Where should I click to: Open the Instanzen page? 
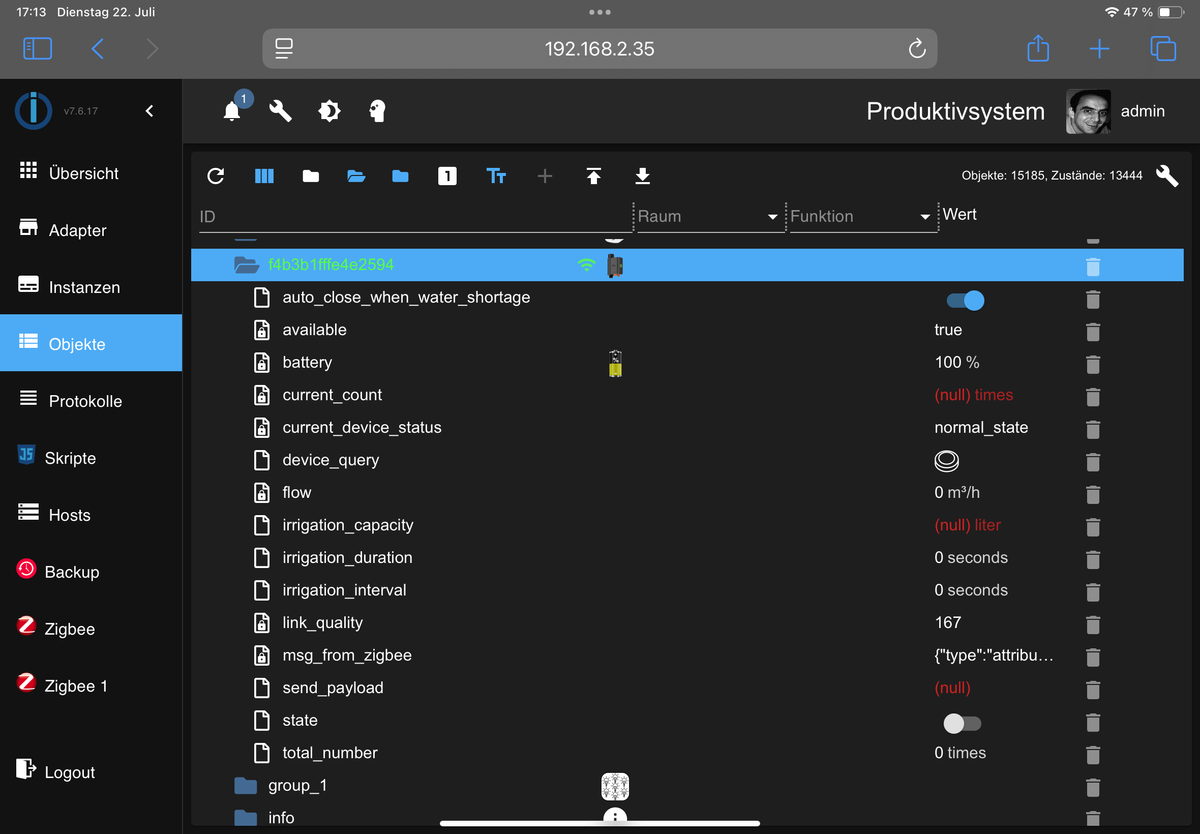91,287
